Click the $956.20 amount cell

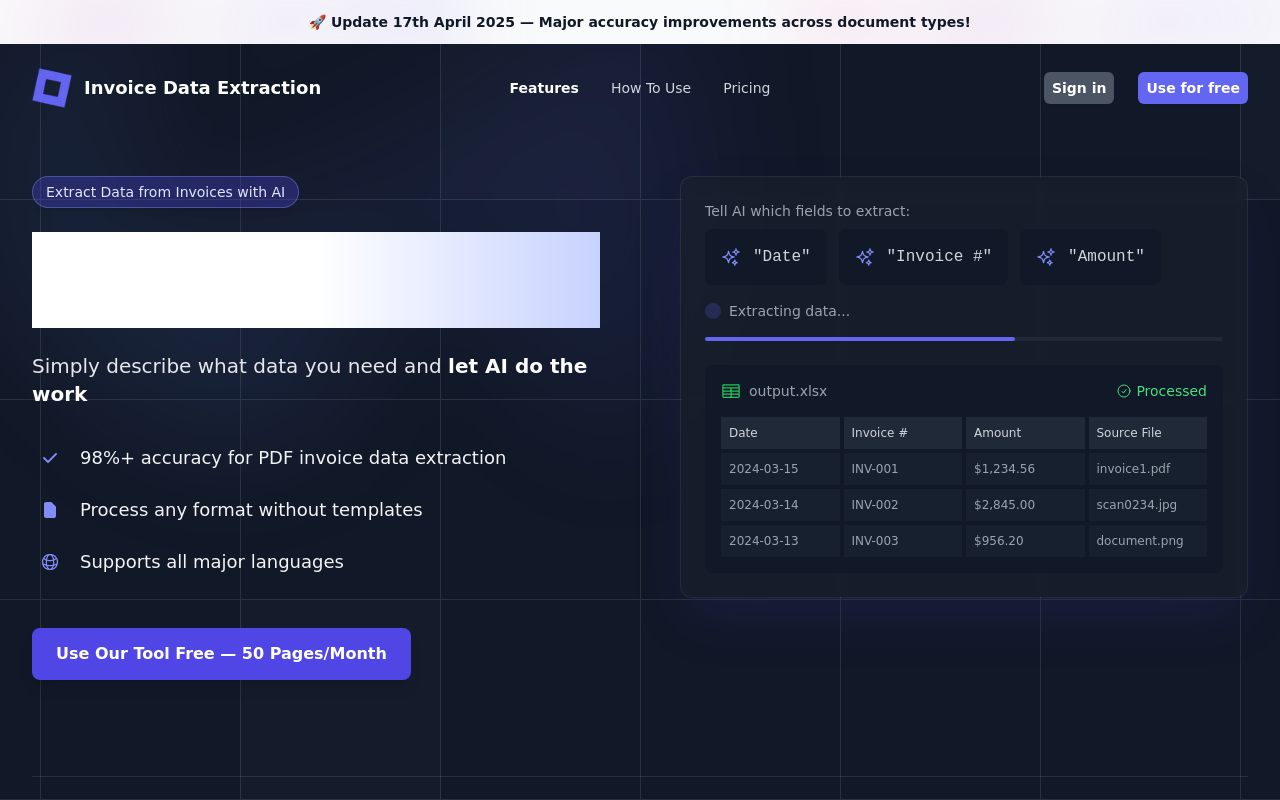(x=1025, y=541)
